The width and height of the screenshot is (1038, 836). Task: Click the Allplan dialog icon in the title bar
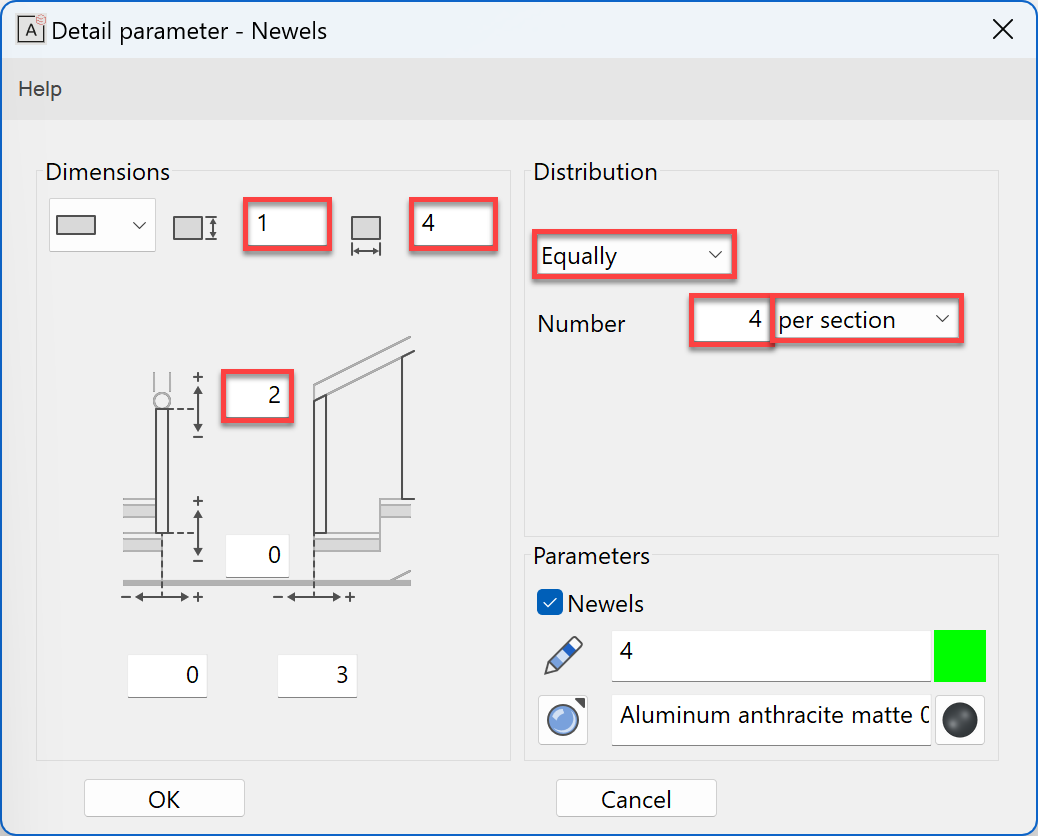29,29
